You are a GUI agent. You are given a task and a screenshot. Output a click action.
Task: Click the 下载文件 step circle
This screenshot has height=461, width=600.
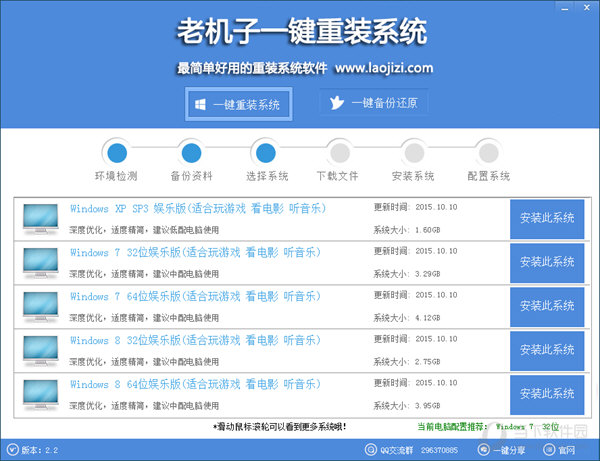(x=340, y=153)
